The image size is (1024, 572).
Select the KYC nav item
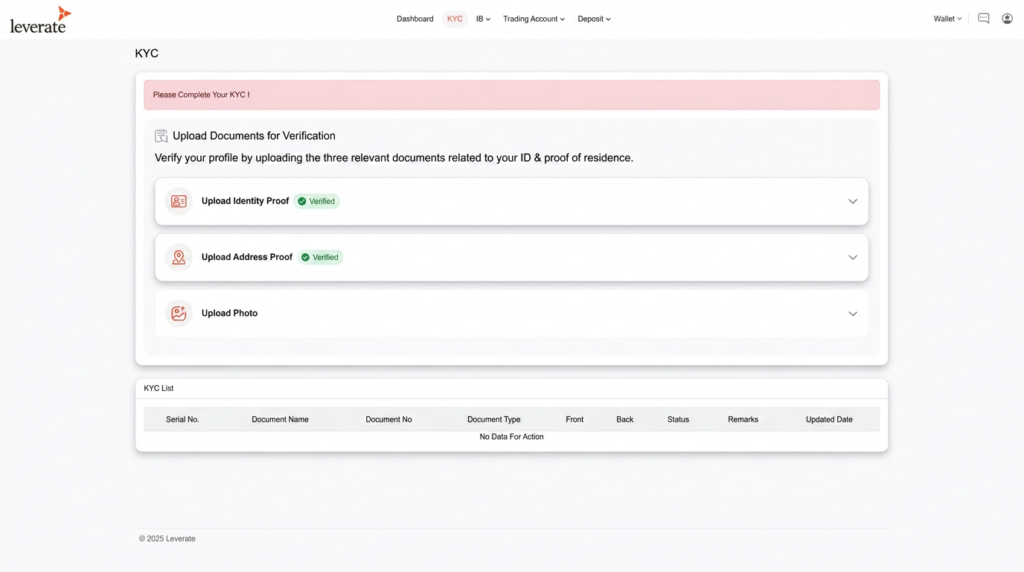coord(455,19)
